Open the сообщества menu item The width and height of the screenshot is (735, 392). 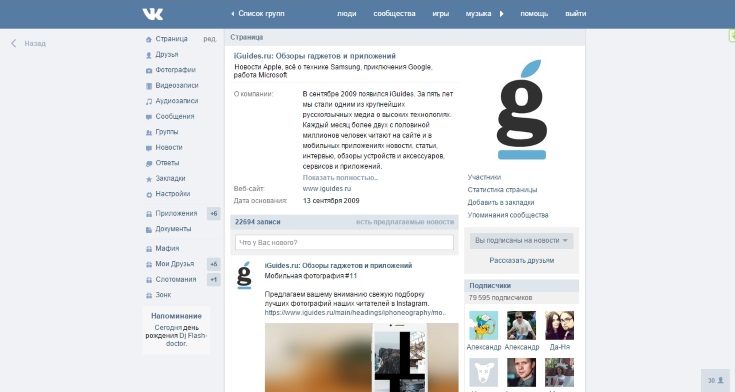click(x=394, y=14)
